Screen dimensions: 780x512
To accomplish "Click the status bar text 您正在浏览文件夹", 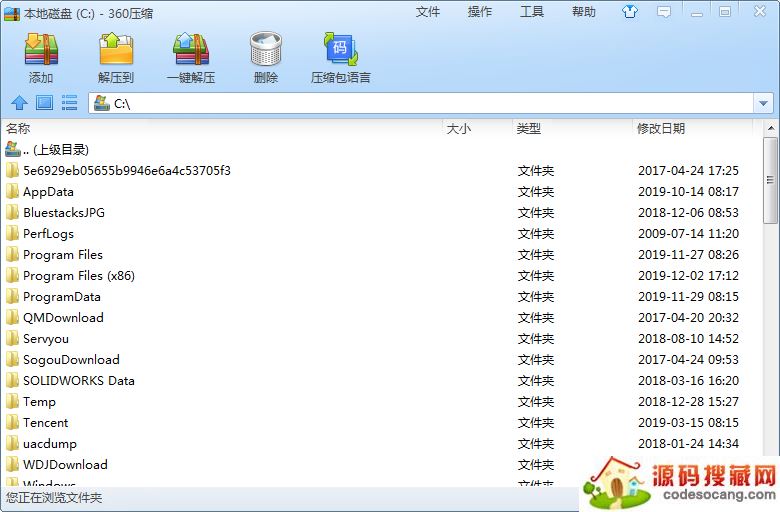I will point(54,498).
